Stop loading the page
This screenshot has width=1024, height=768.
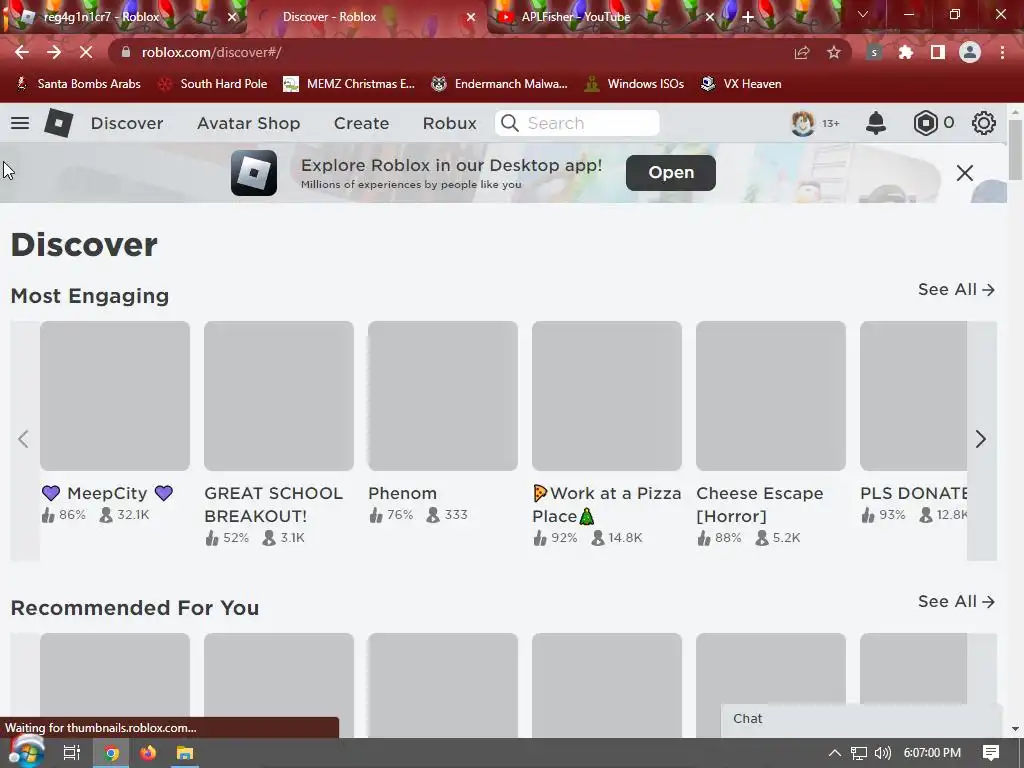pos(86,52)
